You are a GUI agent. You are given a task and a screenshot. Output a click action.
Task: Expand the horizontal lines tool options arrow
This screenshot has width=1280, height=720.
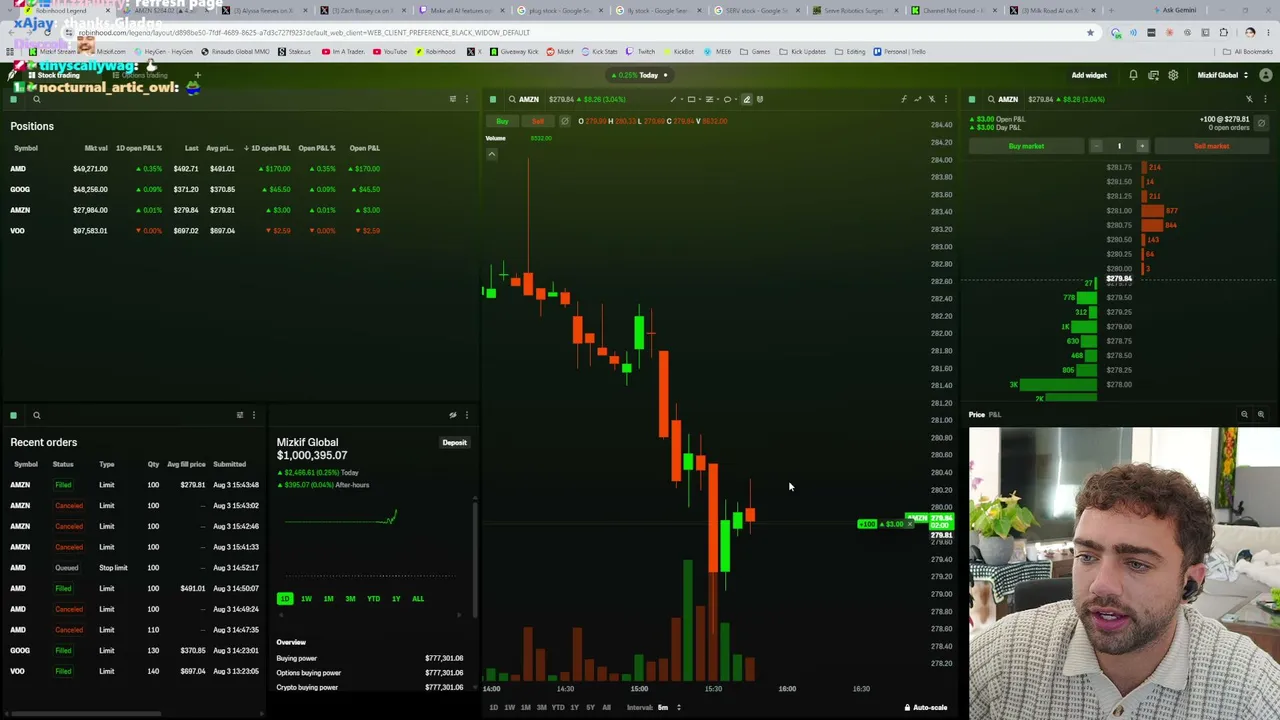click(x=717, y=99)
